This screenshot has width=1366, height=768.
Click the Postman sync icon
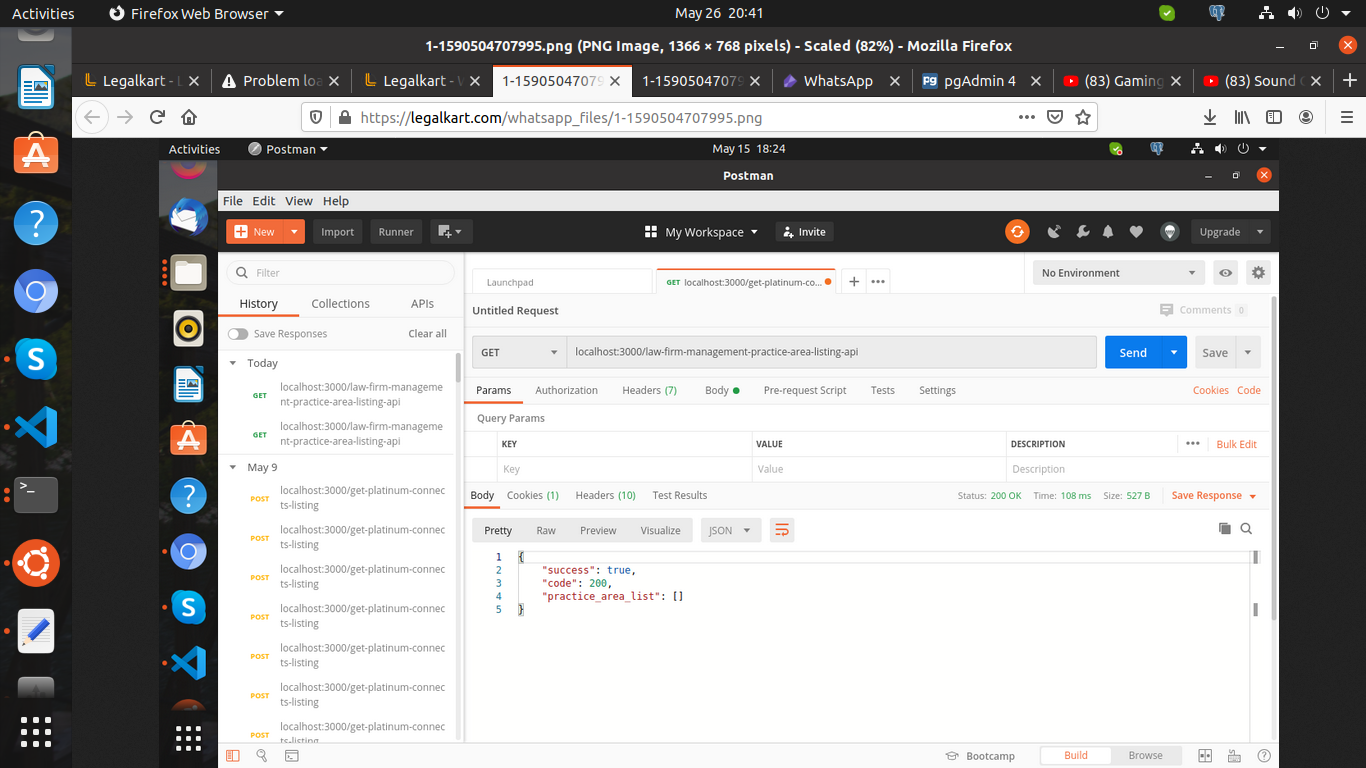click(1017, 232)
